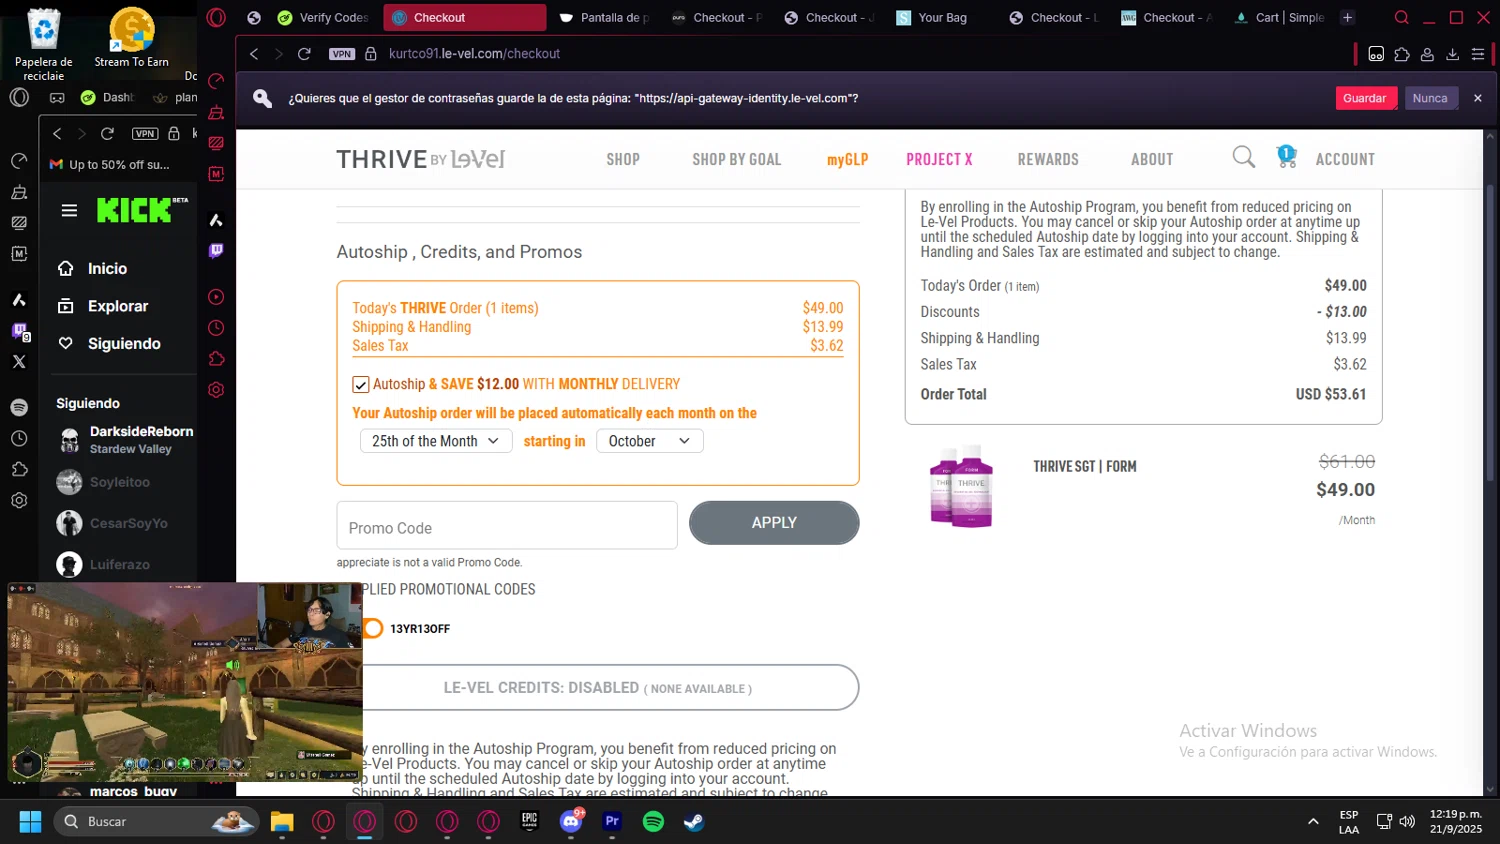Viewport: 1500px width, 844px height.
Task: Click into the Promo Code field
Action: tap(507, 526)
